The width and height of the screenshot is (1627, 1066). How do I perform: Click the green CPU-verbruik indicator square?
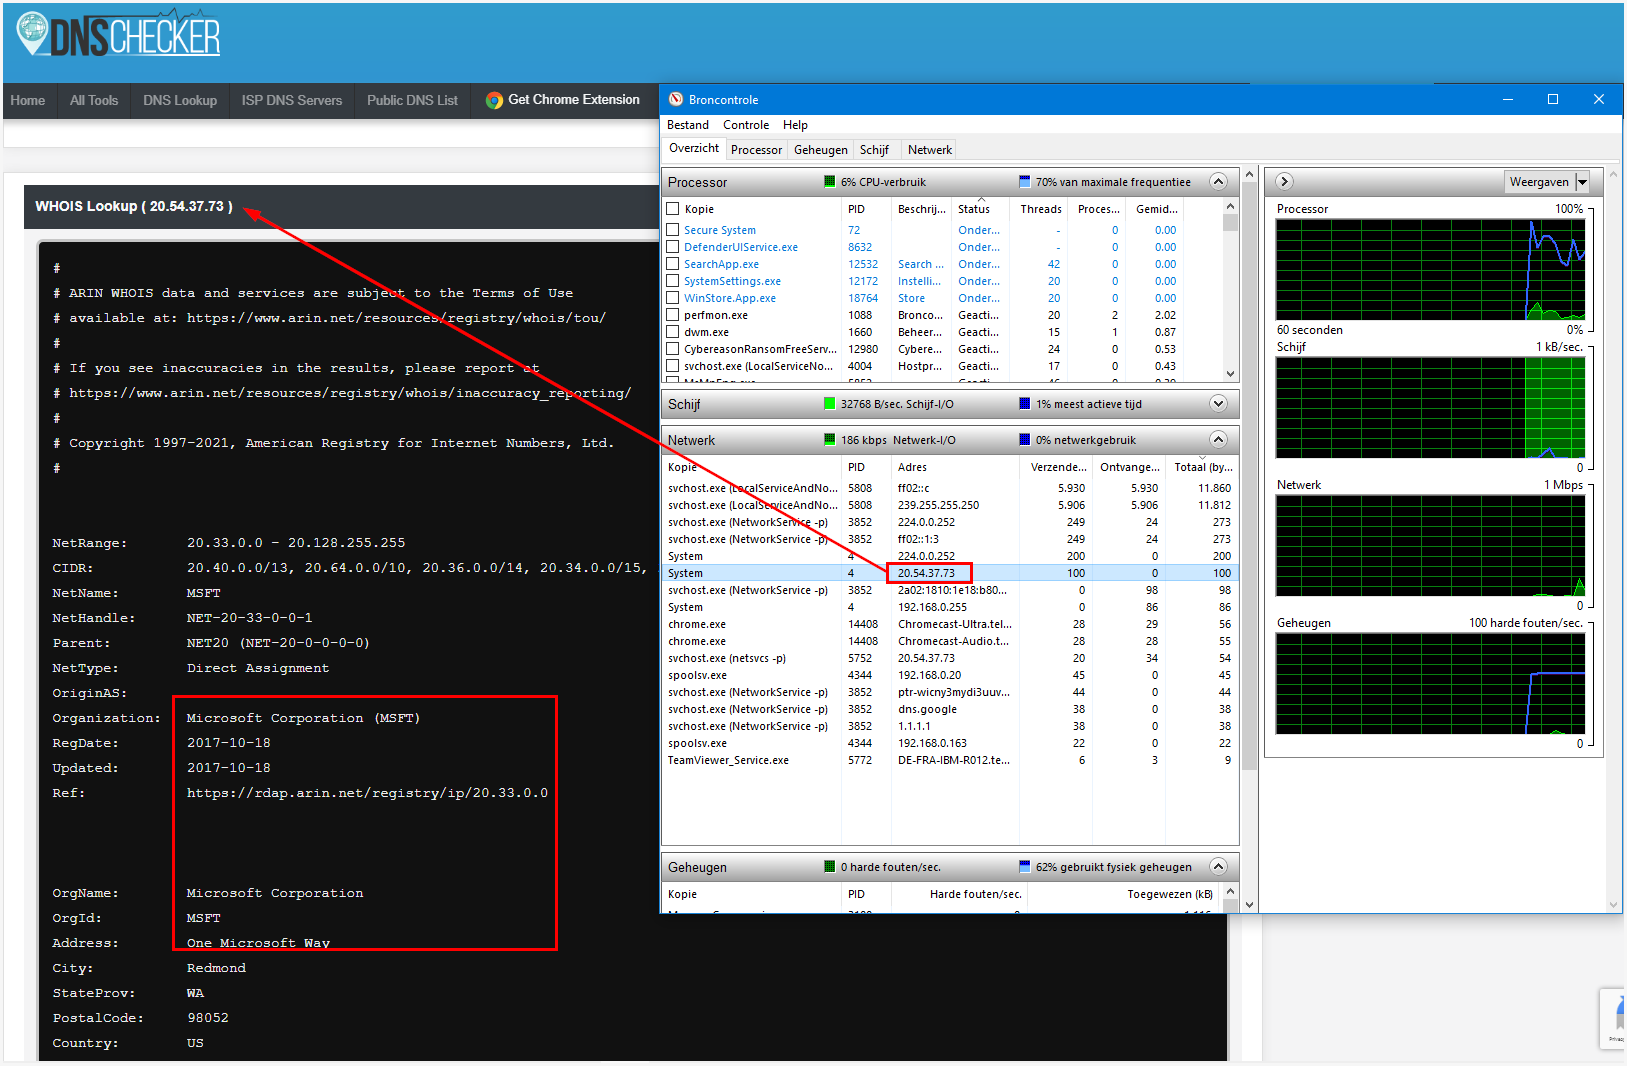pos(829,182)
